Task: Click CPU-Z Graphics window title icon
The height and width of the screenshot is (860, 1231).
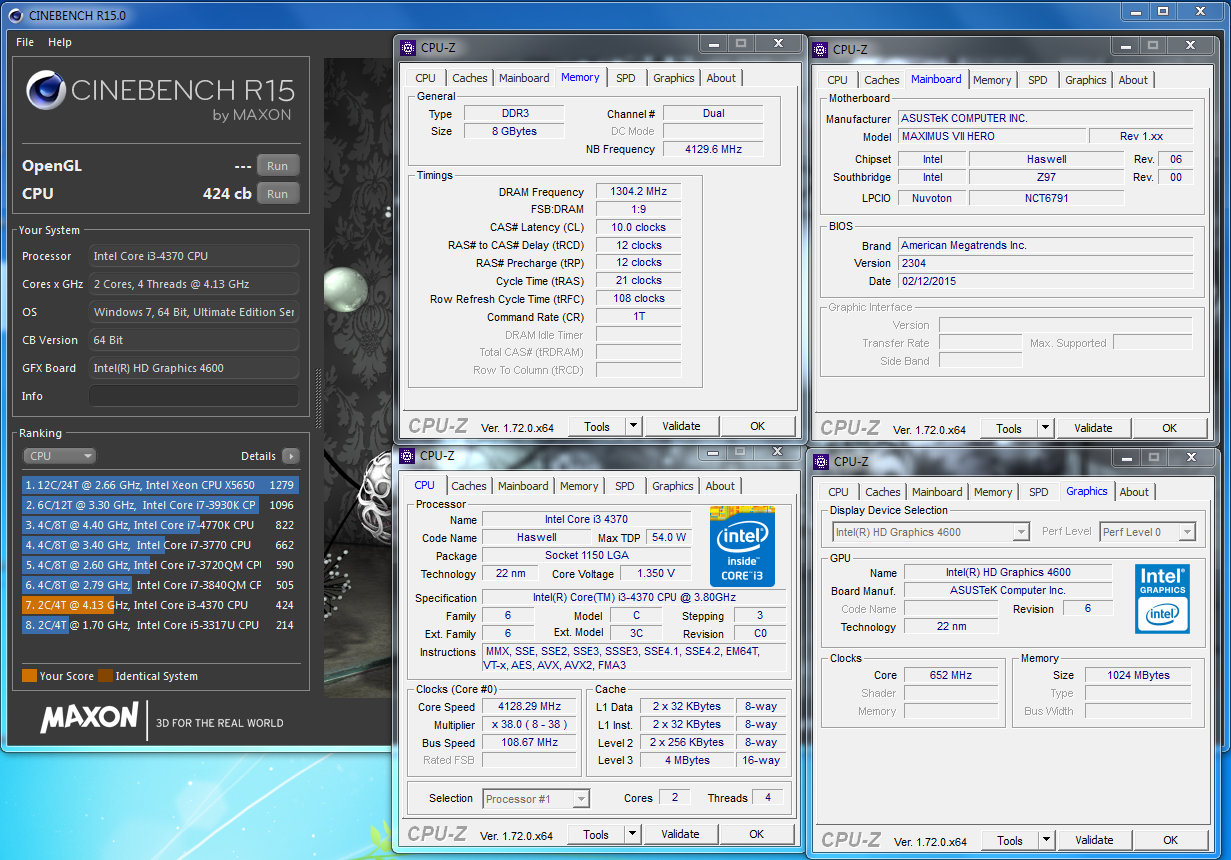Action: (x=821, y=461)
